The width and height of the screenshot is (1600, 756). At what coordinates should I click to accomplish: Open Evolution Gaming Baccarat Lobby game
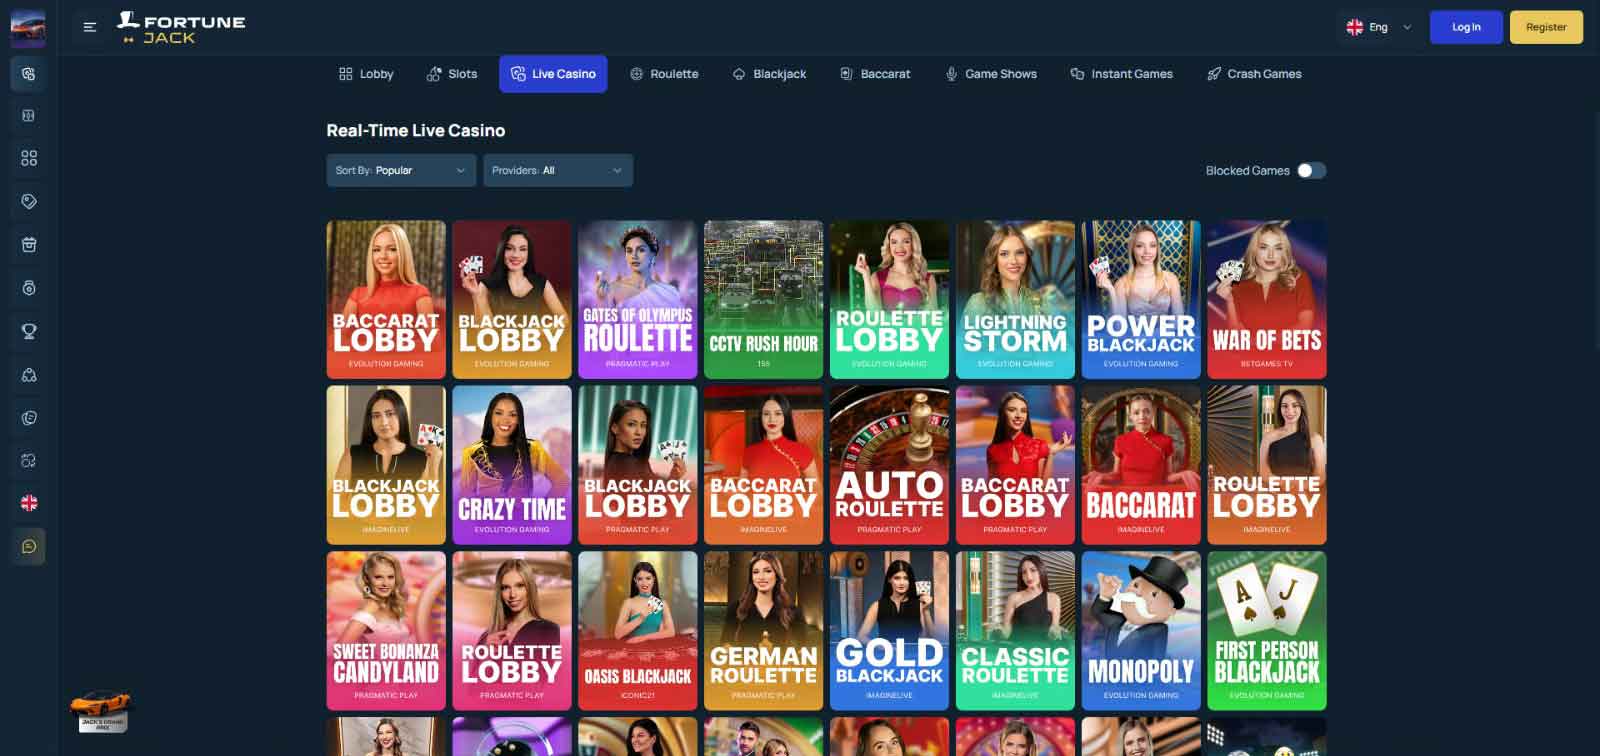(386, 300)
